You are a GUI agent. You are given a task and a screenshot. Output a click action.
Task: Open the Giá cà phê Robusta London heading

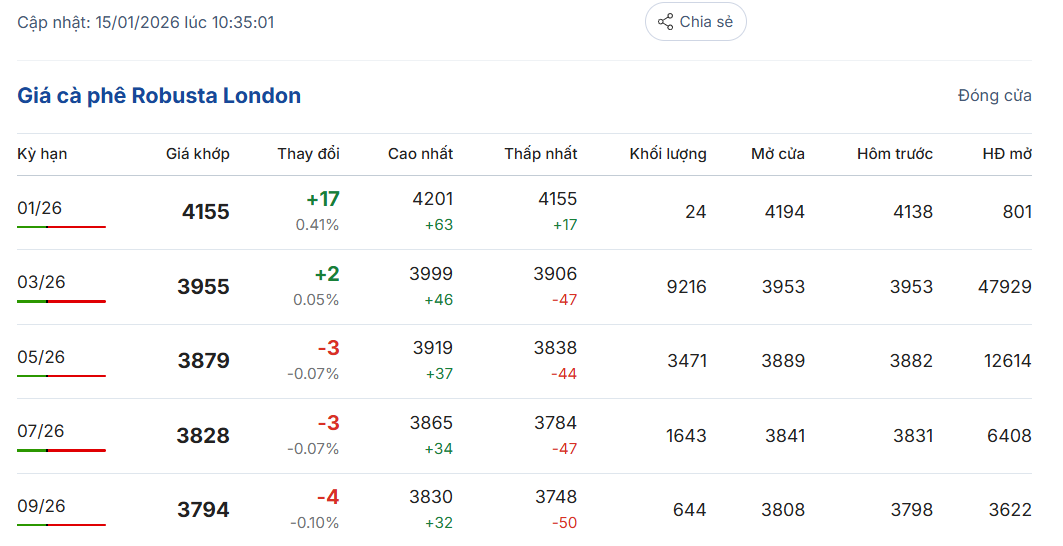159,96
